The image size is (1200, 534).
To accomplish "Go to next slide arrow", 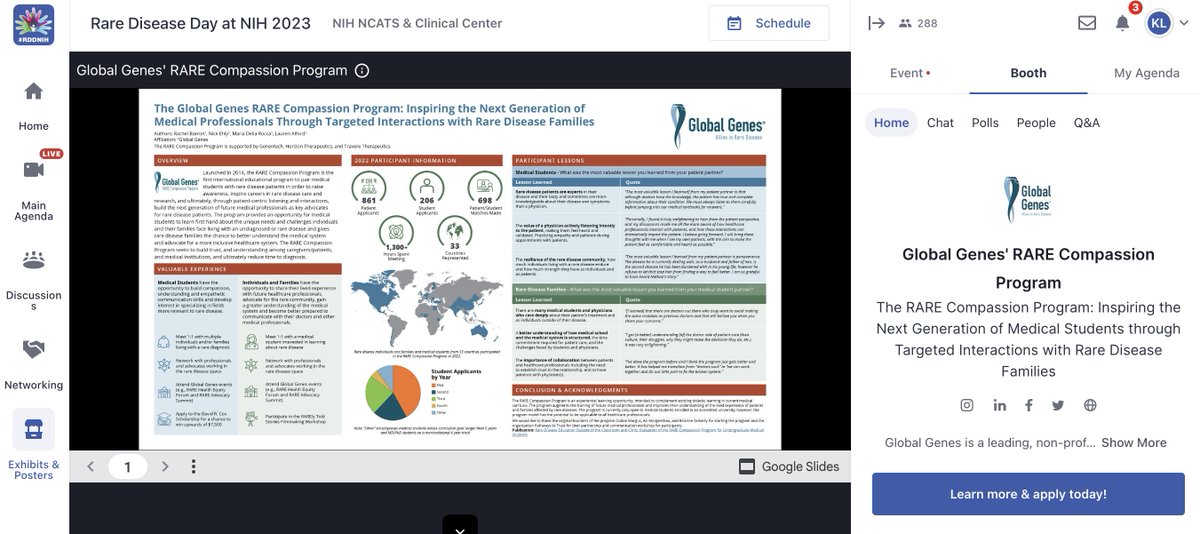I will pos(164,466).
